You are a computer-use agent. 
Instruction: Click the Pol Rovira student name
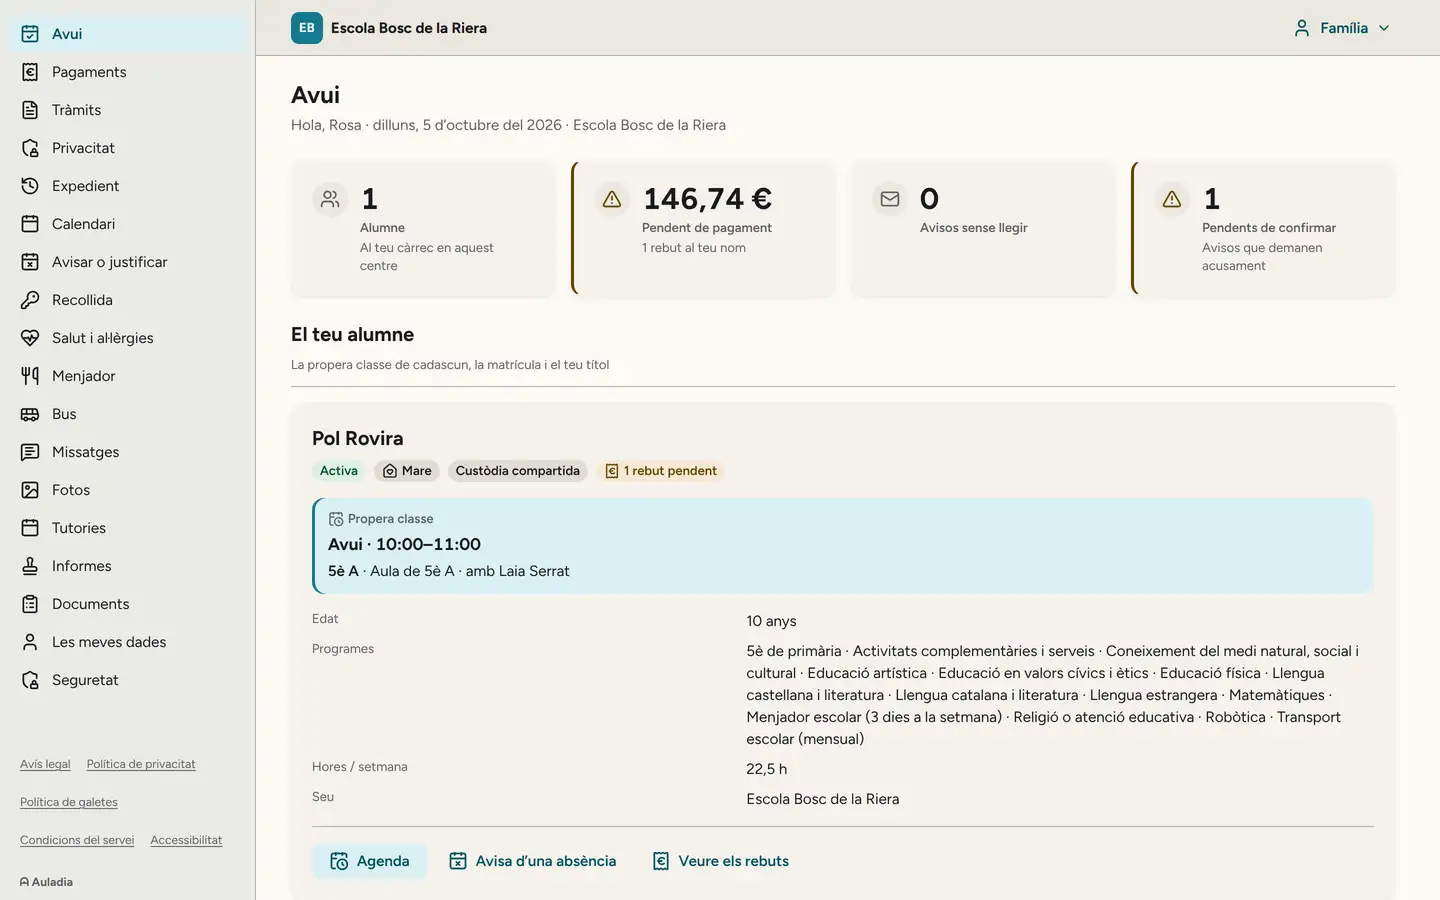[358, 438]
